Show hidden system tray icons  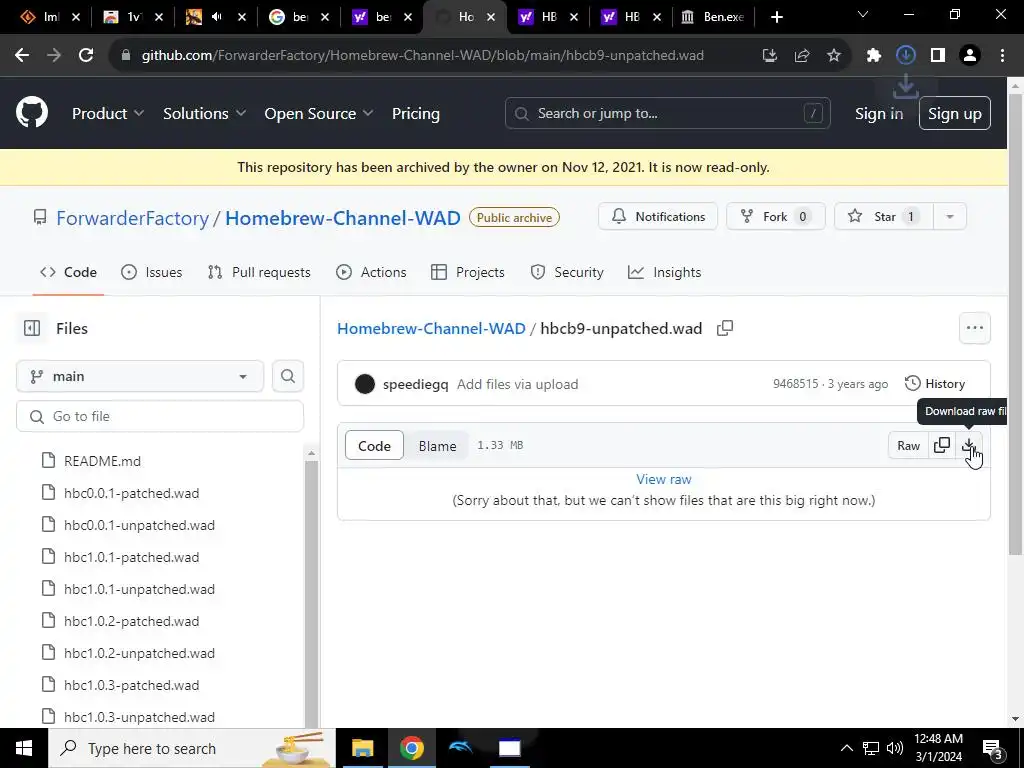(846, 748)
